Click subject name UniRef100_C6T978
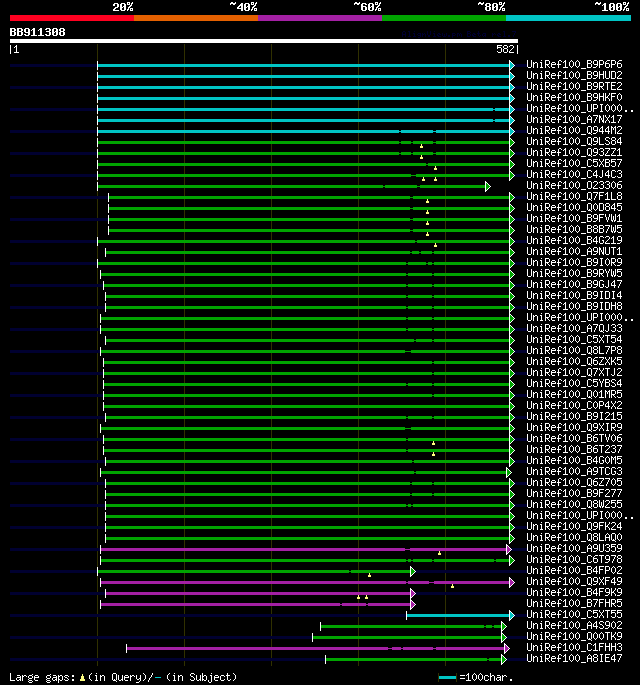640x685 pixels. click(x=574, y=560)
